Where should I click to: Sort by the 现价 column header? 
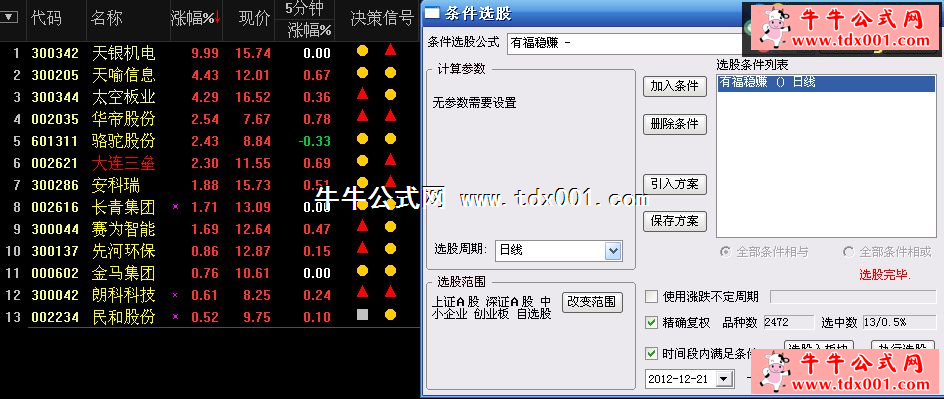tap(254, 19)
